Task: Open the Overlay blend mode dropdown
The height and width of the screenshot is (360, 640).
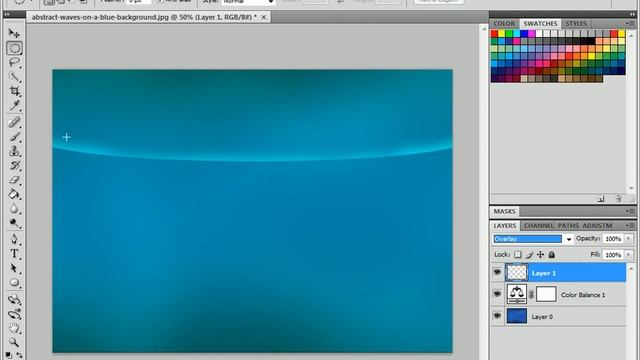Action: 569,239
